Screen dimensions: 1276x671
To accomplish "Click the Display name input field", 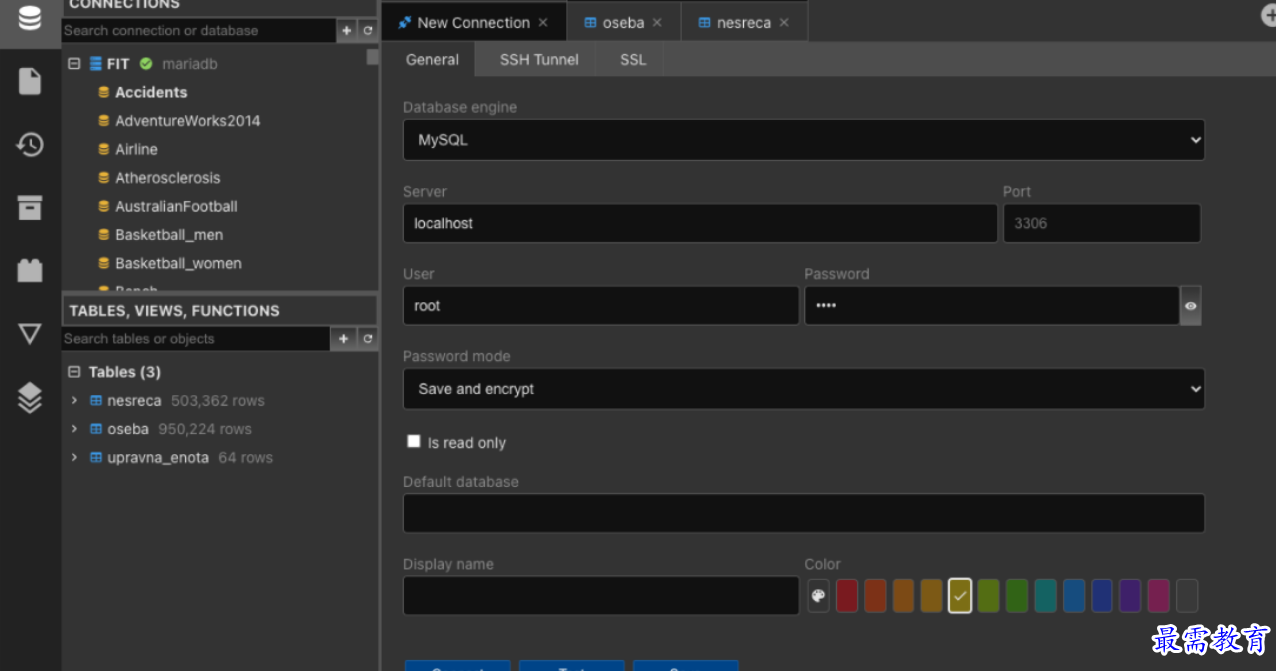I will 601,595.
